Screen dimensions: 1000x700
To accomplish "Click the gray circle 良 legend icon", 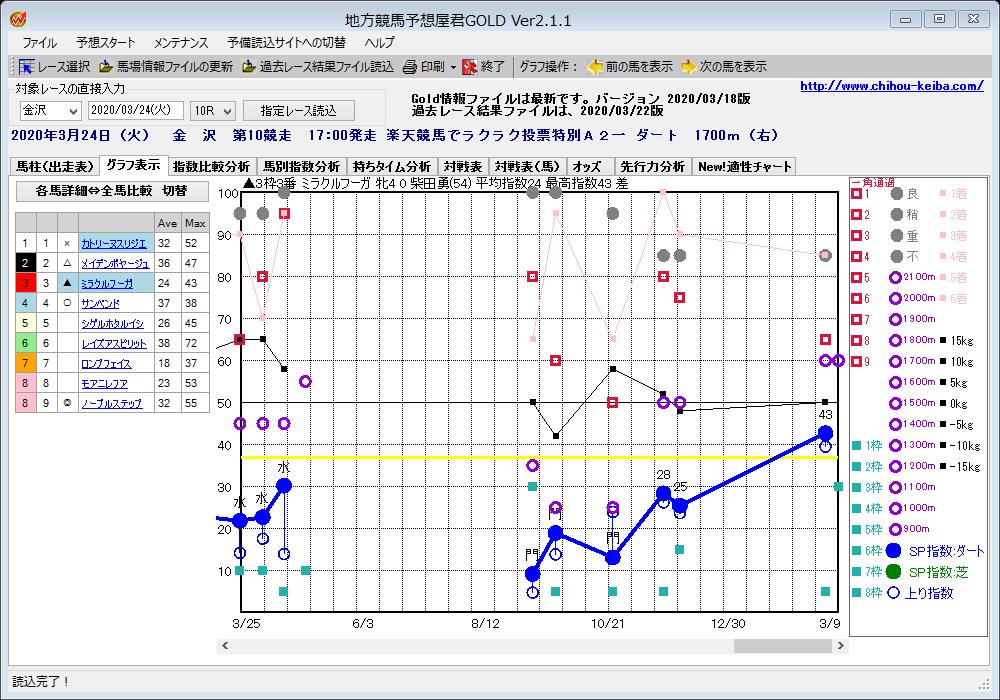I will [x=897, y=194].
